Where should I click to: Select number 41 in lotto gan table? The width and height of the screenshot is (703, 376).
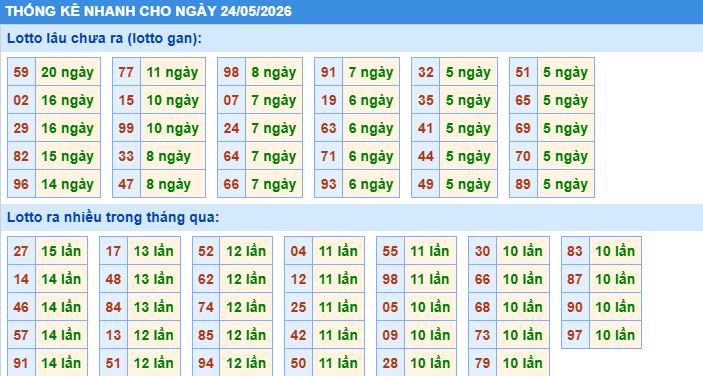[x=425, y=128]
